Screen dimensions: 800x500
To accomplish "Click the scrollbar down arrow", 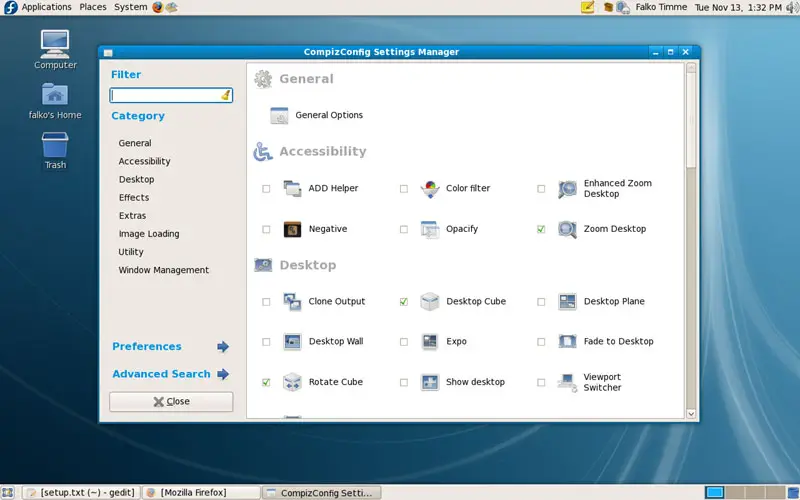I will (x=691, y=414).
